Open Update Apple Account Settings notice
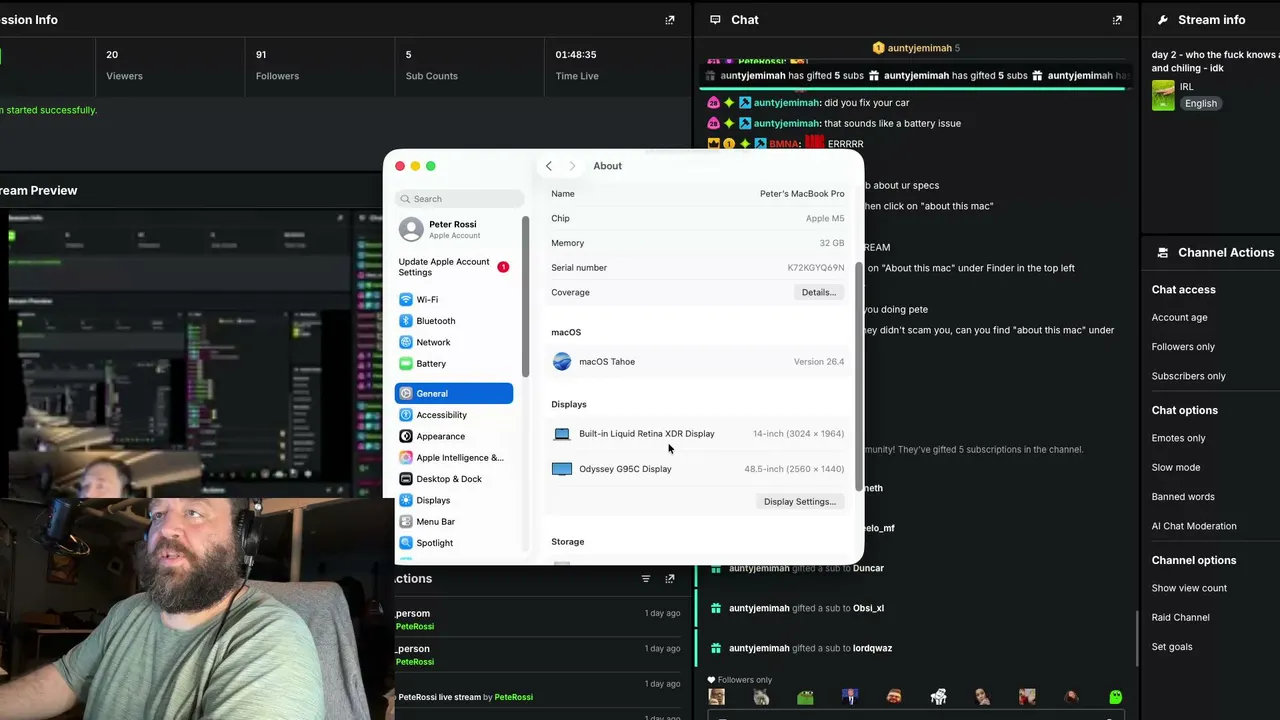The width and height of the screenshot is (1280, 720). coord(454,267)
